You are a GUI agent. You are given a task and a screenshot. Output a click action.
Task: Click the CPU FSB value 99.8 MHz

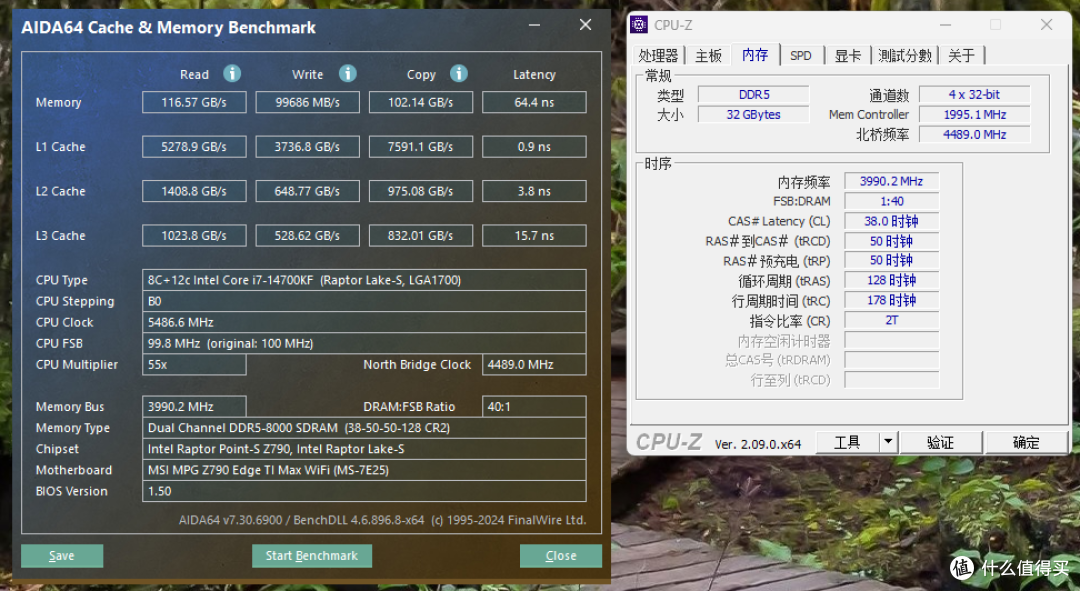click(364, 343)
